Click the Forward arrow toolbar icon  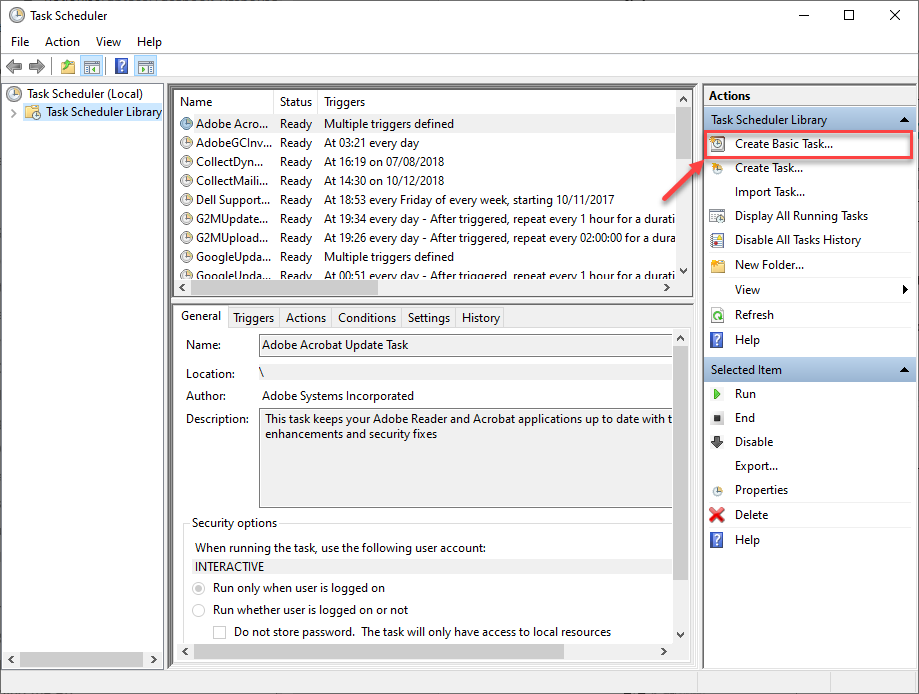tap(37, 67)
